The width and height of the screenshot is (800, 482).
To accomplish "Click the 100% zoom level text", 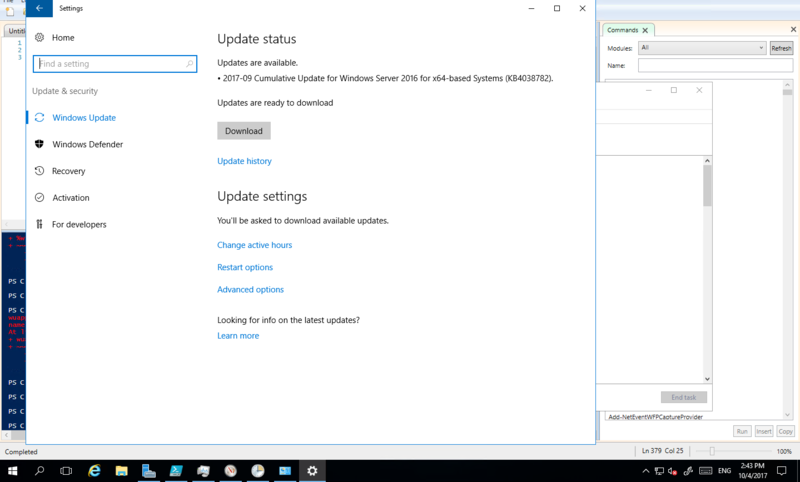I will pyautogui.click(x=784, y=451).
